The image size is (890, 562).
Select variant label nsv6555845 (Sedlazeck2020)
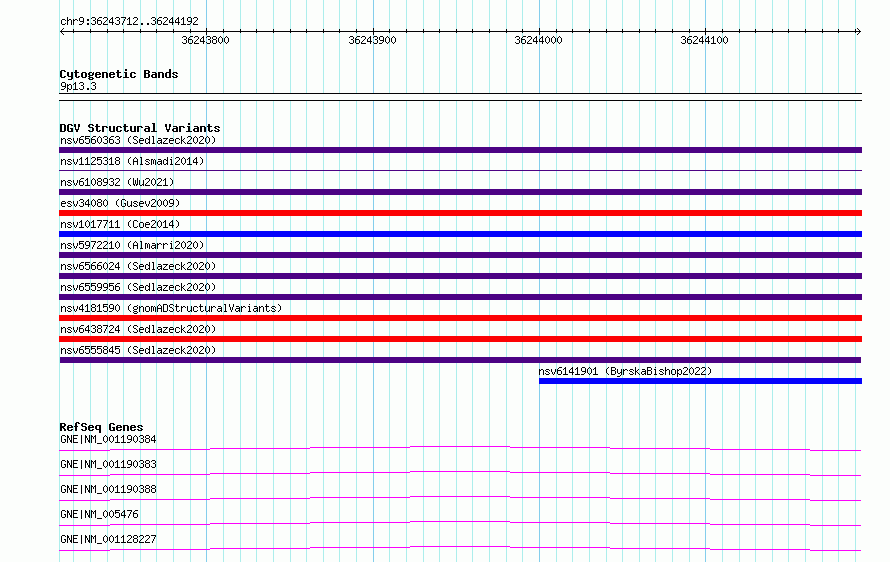tap(138, 350)
